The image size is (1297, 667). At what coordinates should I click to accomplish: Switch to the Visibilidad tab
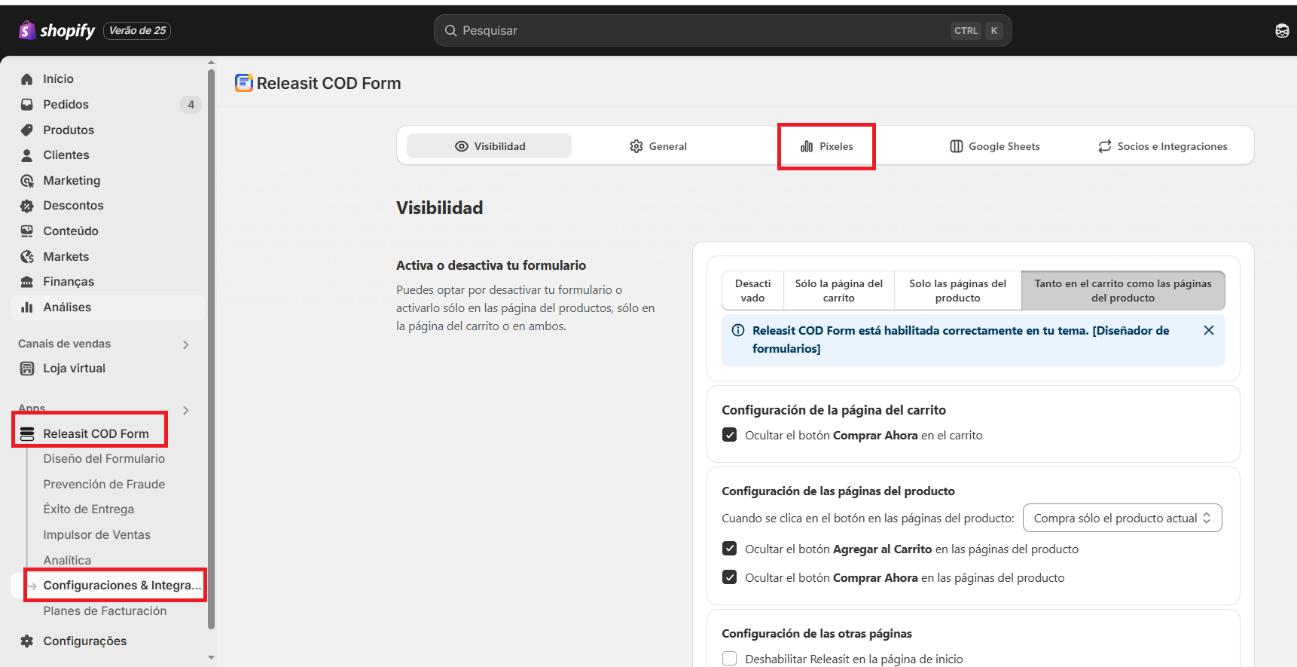point(489,146)
